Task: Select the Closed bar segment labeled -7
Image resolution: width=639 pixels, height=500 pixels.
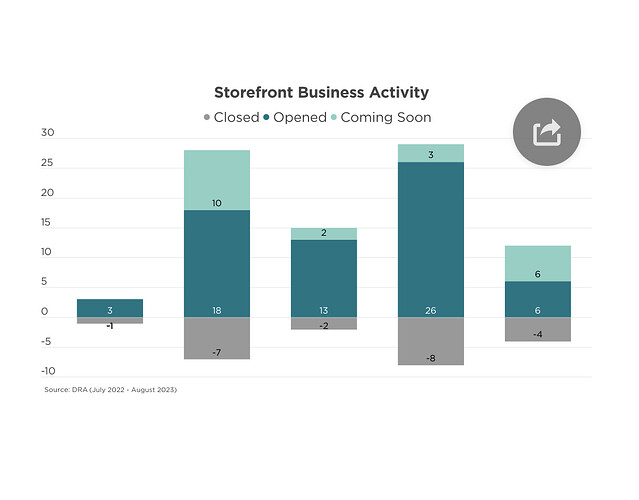Action: click(x=217, y=338)
